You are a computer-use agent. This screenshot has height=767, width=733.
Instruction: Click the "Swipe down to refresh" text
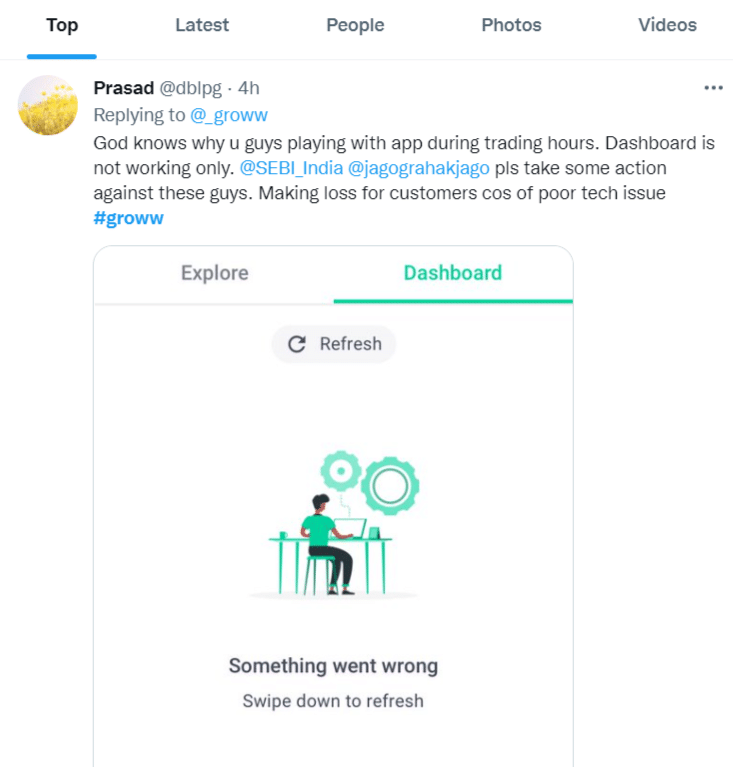pyautogui.click(x=333, y=701)
